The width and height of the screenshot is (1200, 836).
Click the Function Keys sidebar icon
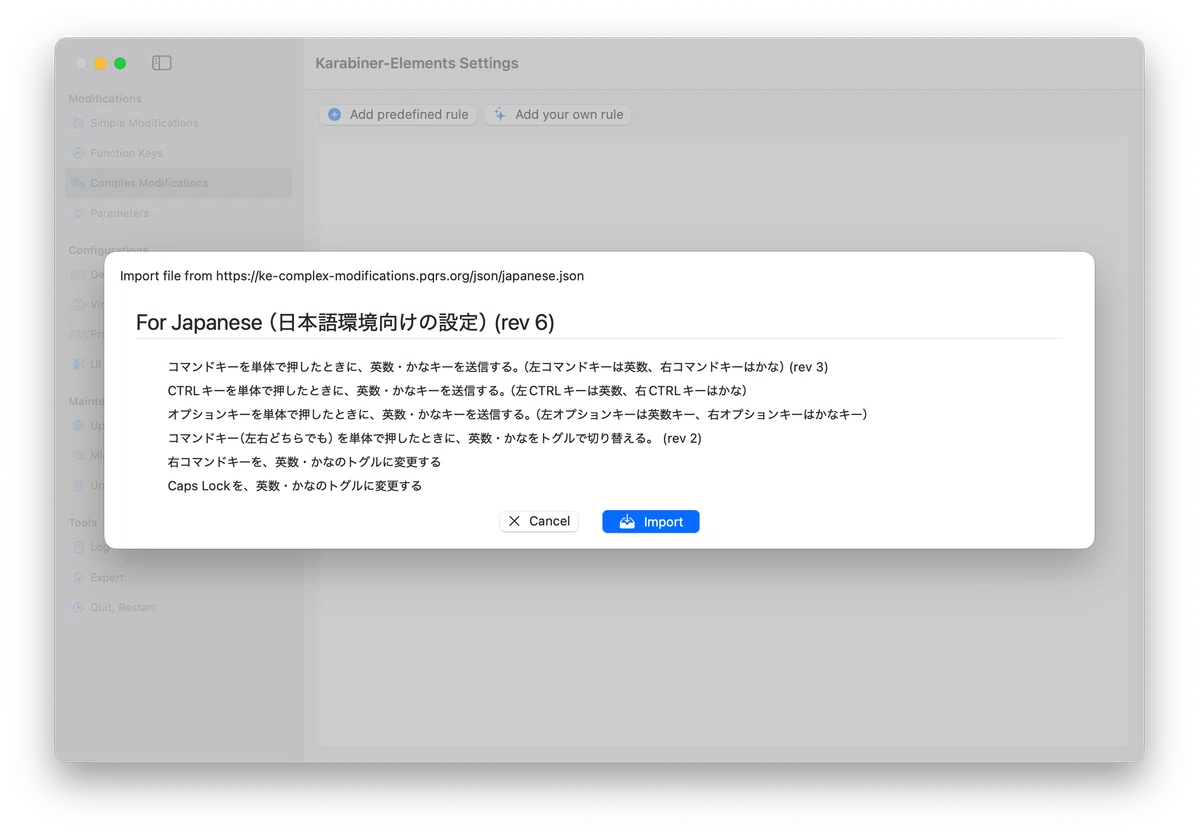click(78, 153)
